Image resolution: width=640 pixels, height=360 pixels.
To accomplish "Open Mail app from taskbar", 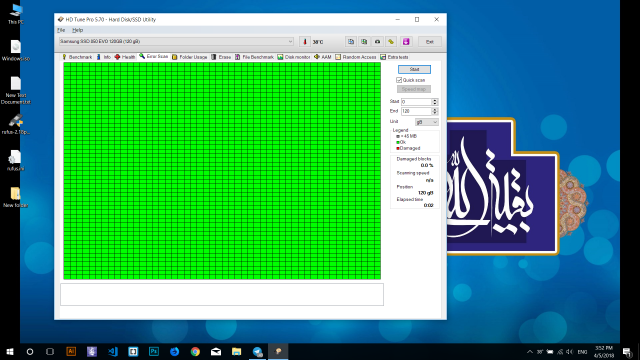I will 216,351.
